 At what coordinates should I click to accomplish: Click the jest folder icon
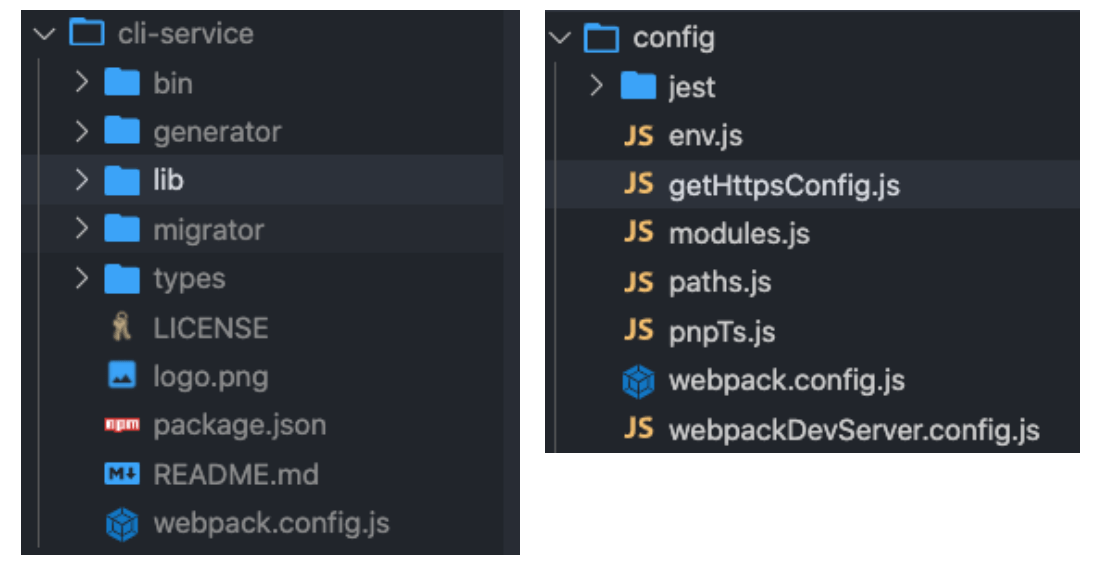click(638, 87)
